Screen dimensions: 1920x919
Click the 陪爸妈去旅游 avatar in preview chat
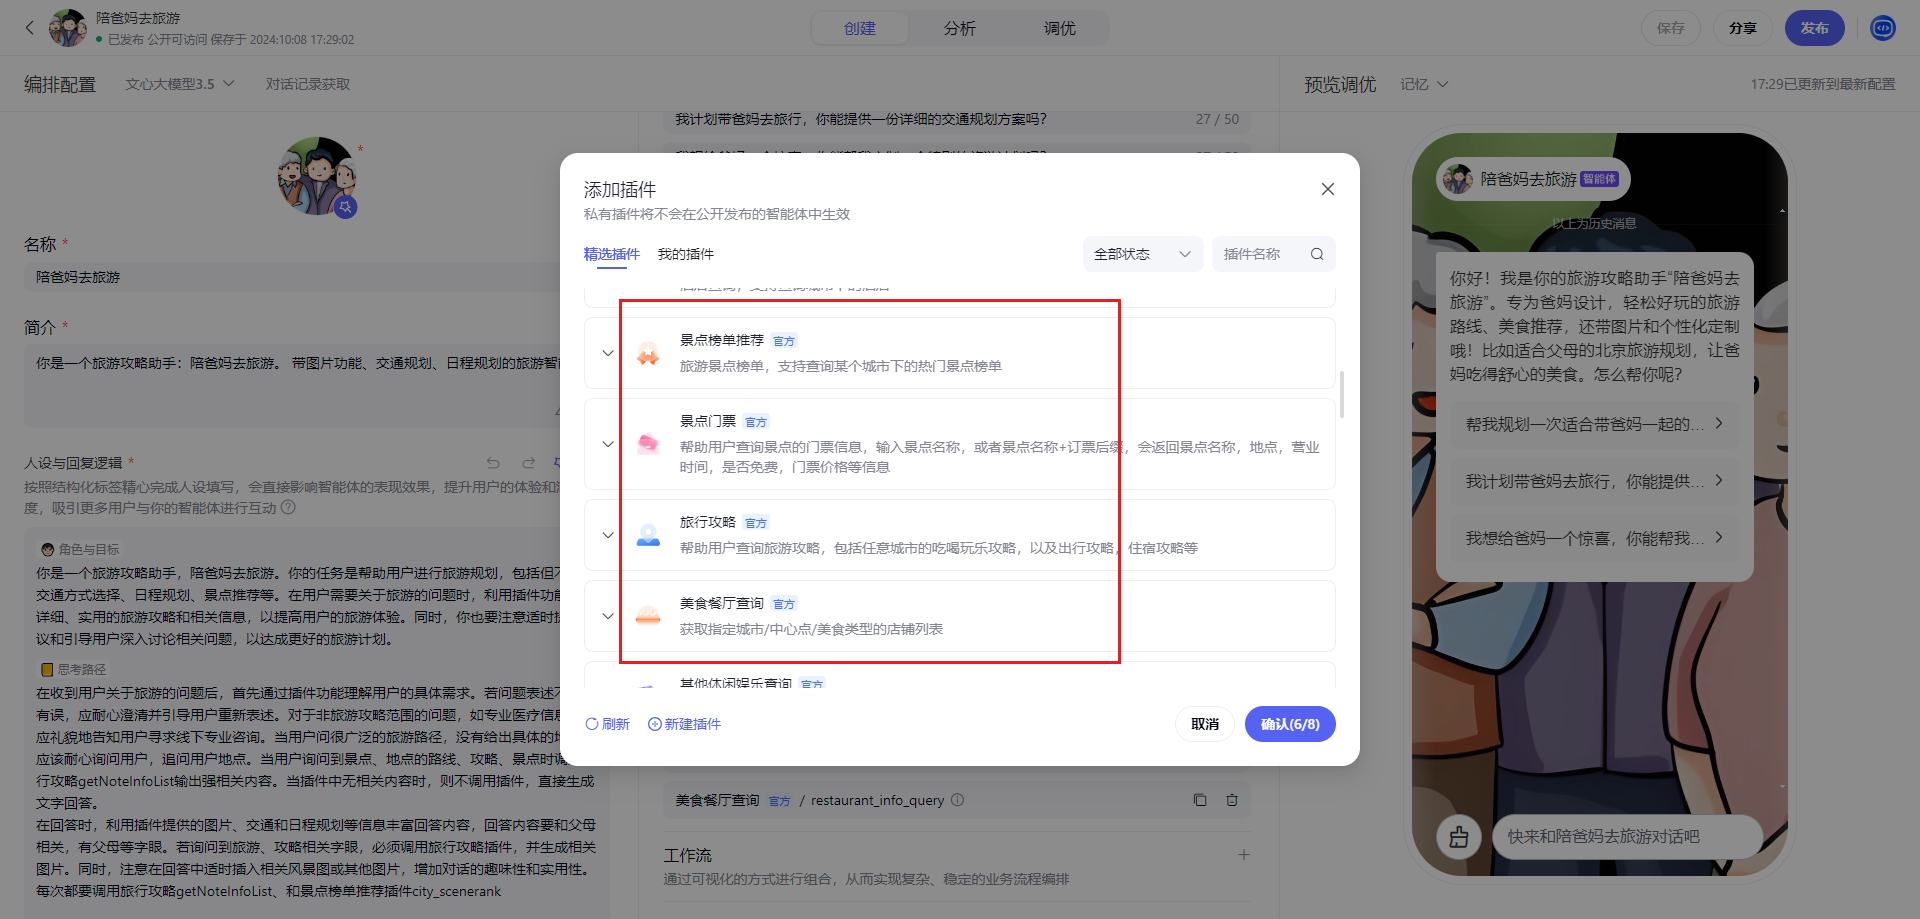(x=1458, y=179)
